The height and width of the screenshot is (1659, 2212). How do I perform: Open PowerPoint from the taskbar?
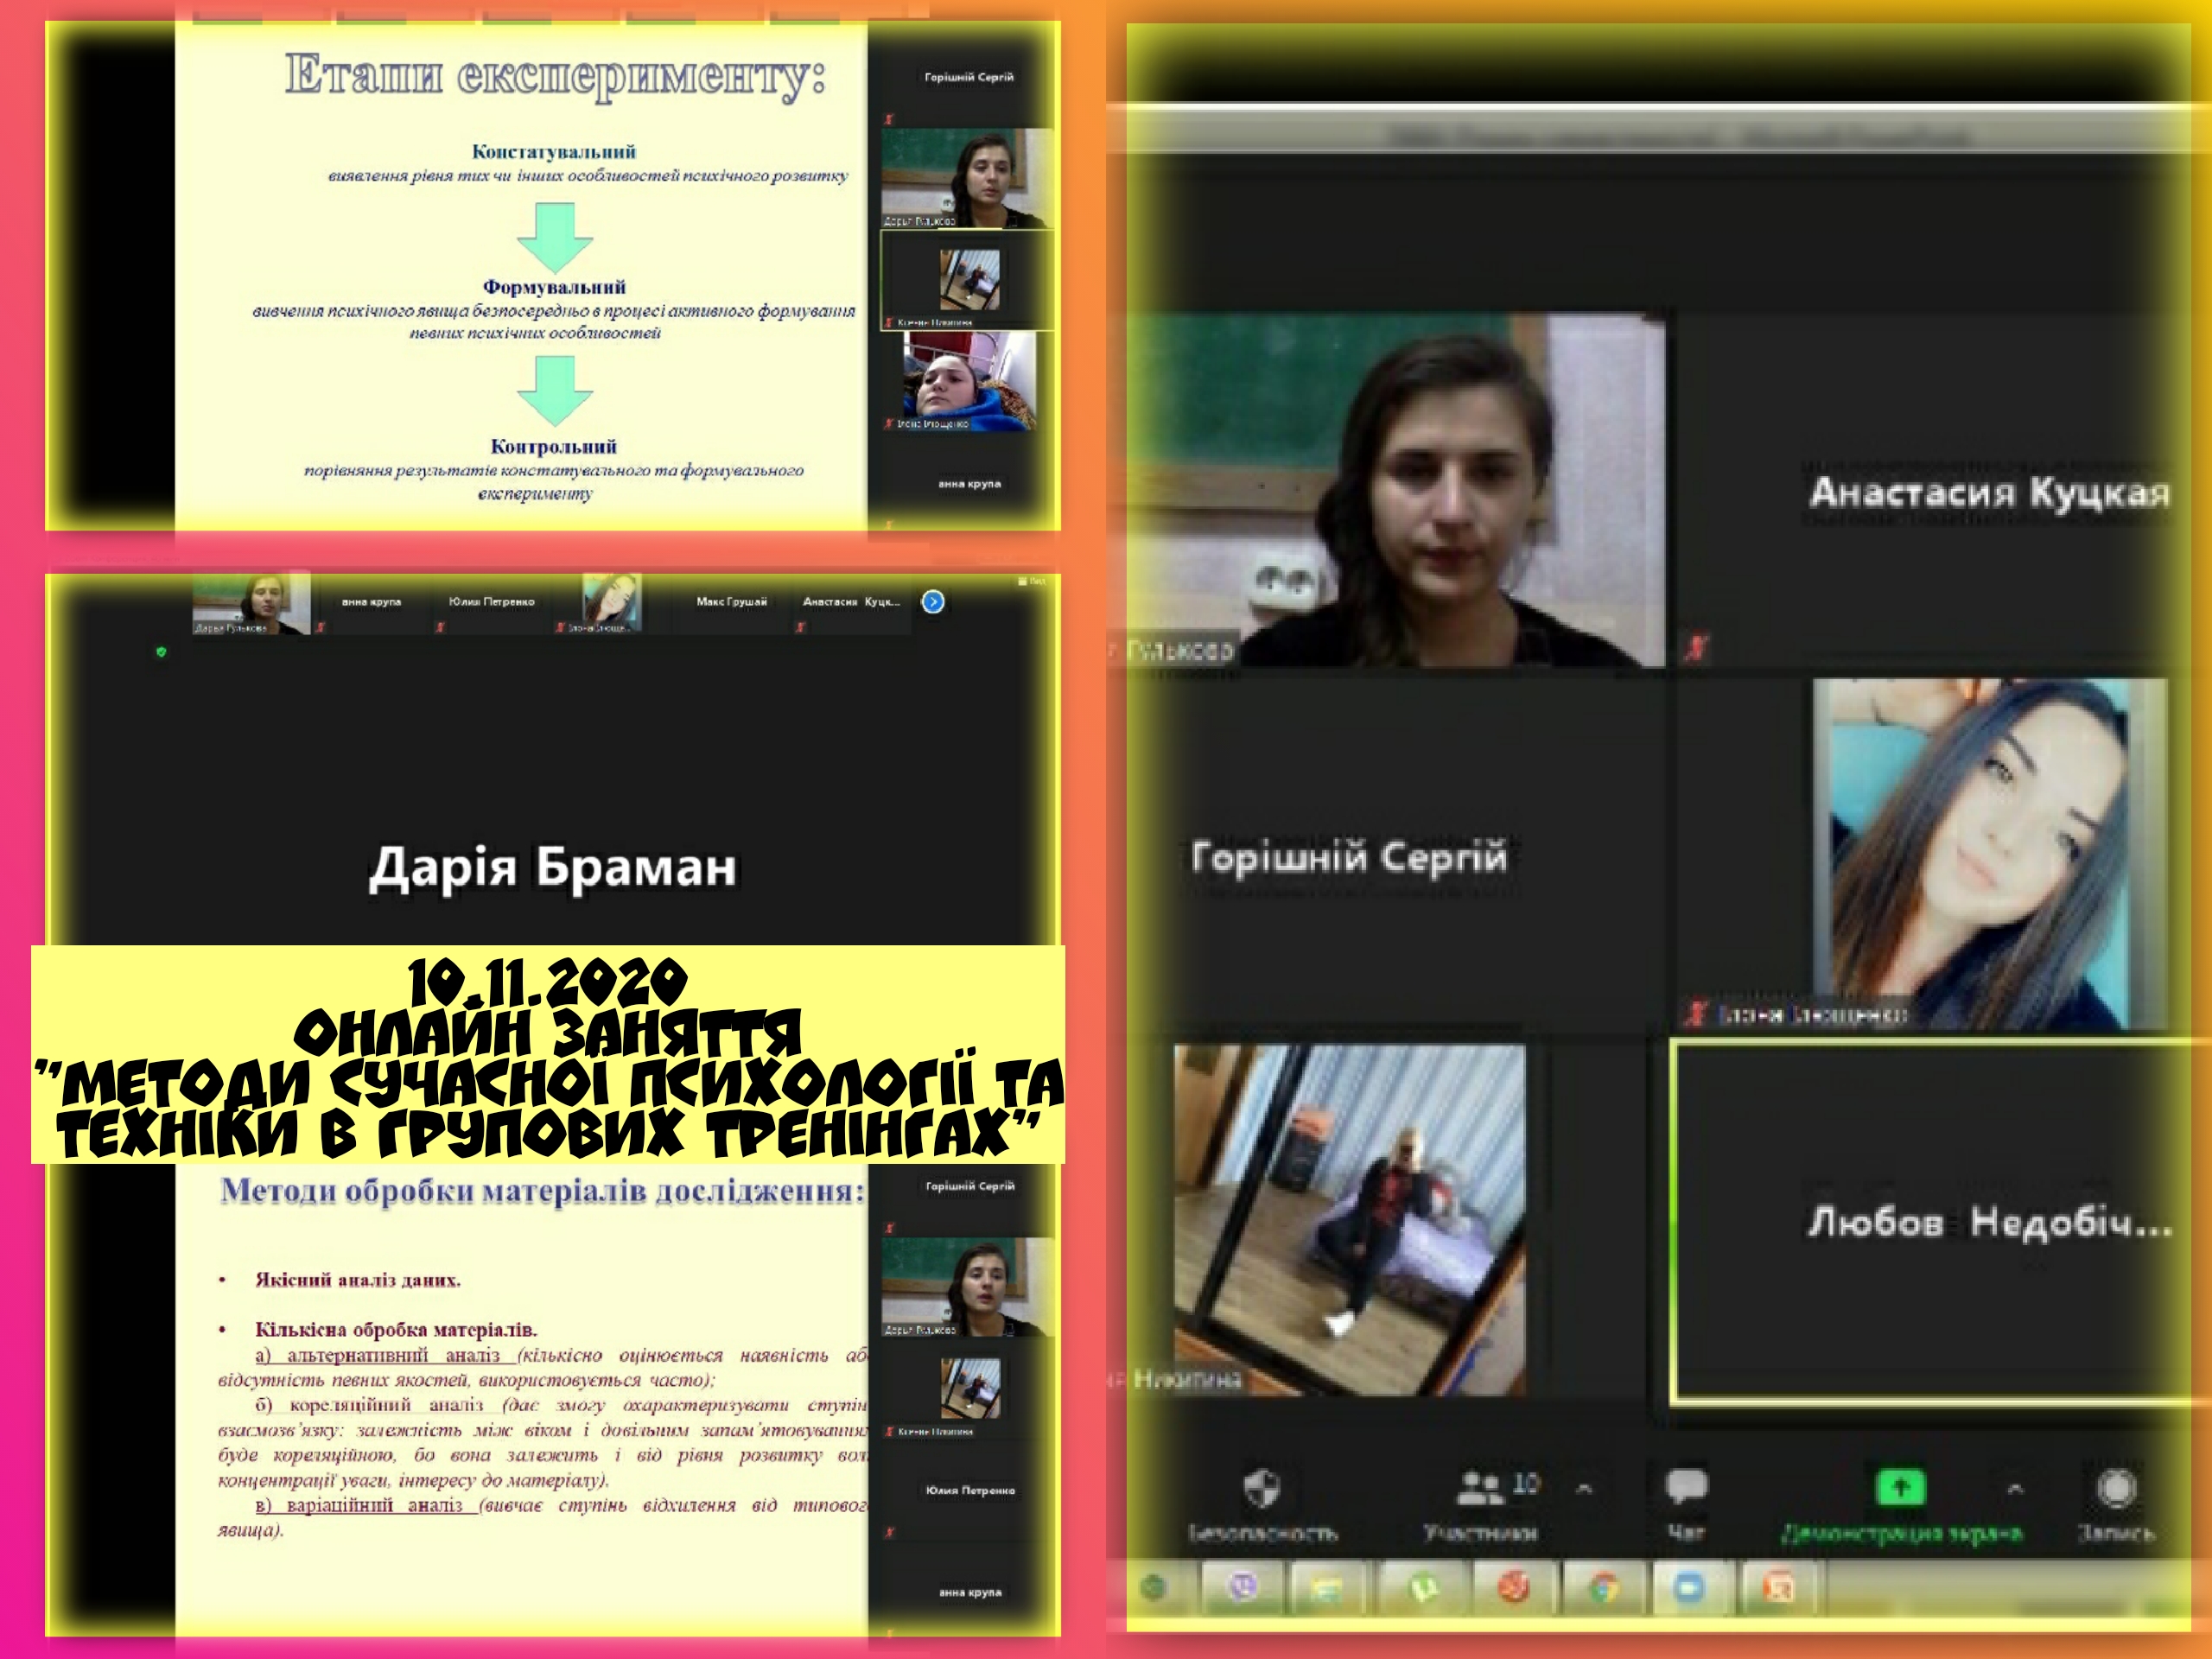1777,1587
